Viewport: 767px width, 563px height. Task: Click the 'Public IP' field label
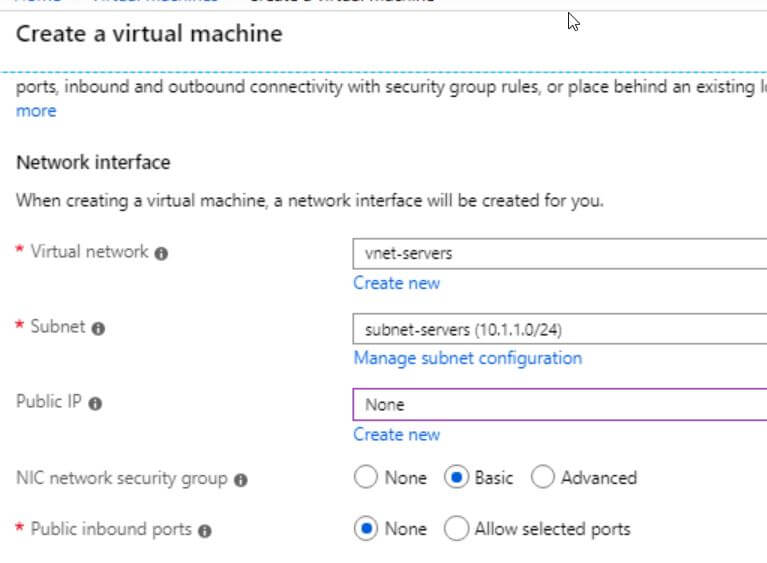[49, 401]
